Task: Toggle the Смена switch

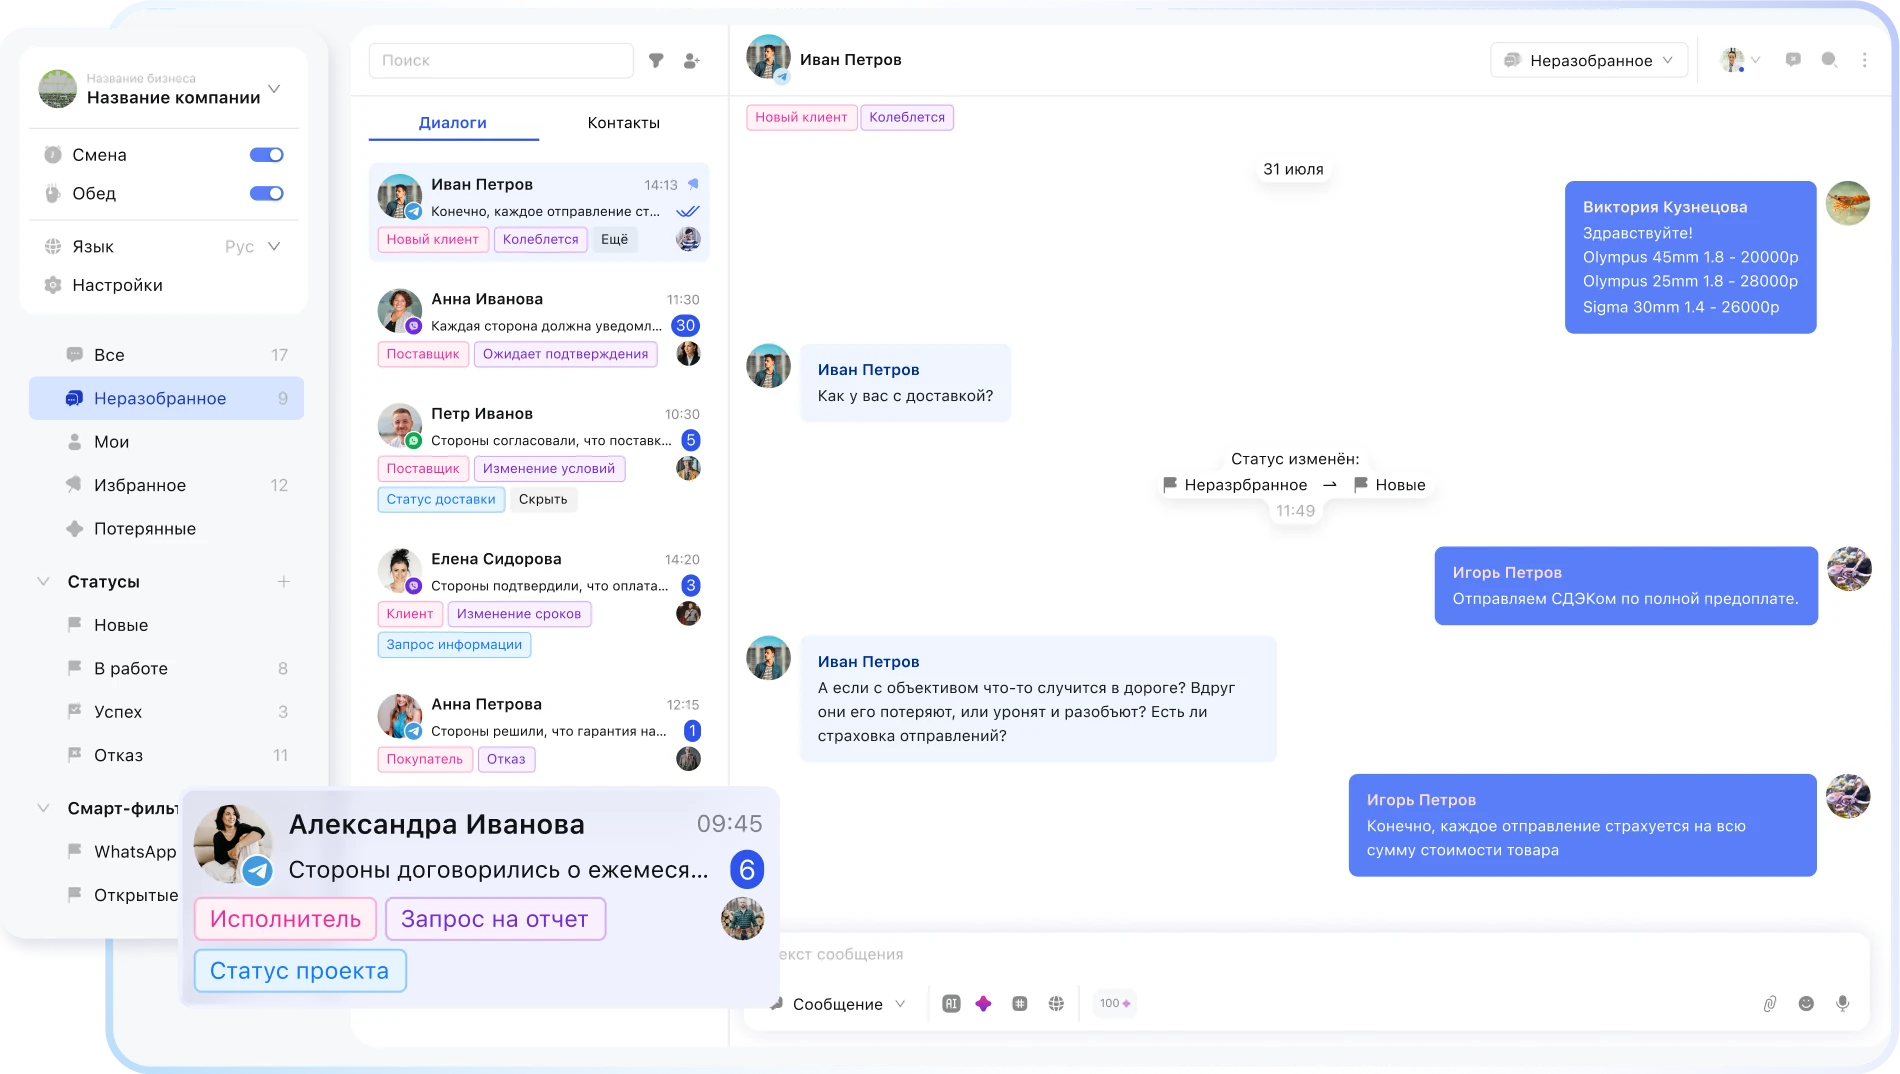Action: click(x=266, y=155)
